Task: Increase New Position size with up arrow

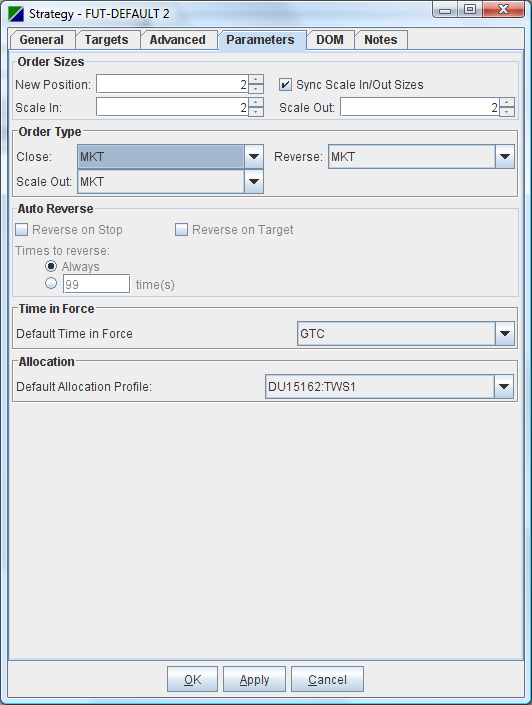Action: coord(256,80)
